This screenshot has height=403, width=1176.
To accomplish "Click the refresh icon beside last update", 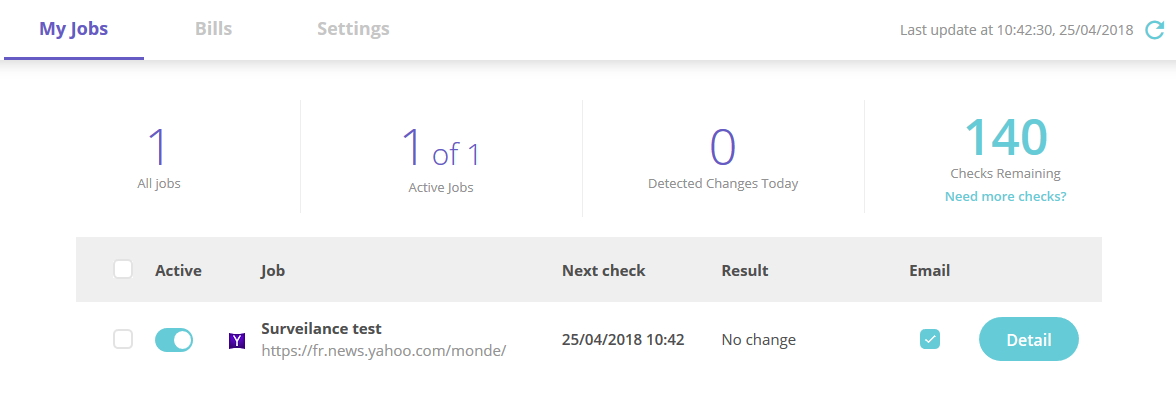I will point(1154,30).
